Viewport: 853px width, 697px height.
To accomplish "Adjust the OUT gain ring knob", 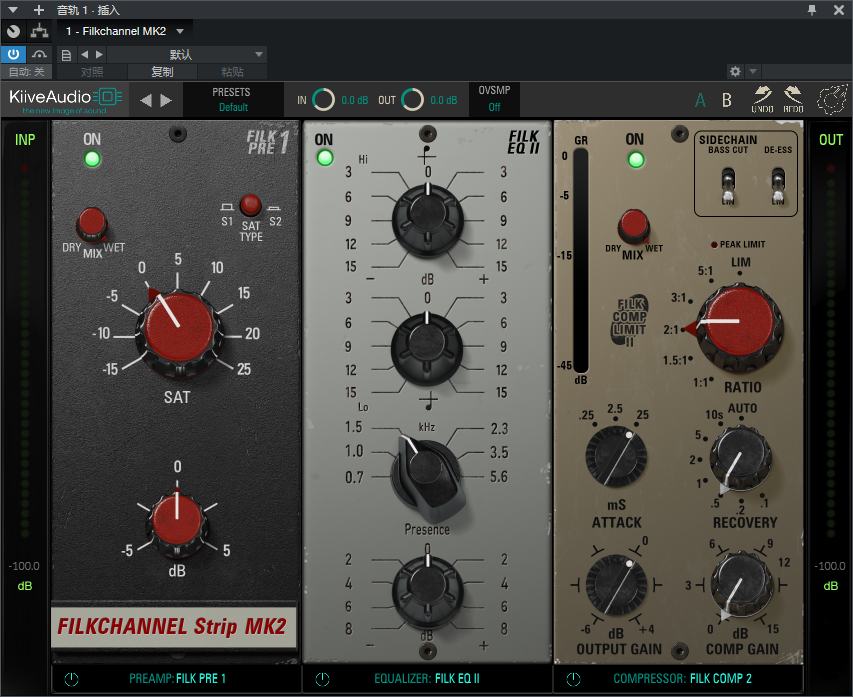I will [412, 100].
